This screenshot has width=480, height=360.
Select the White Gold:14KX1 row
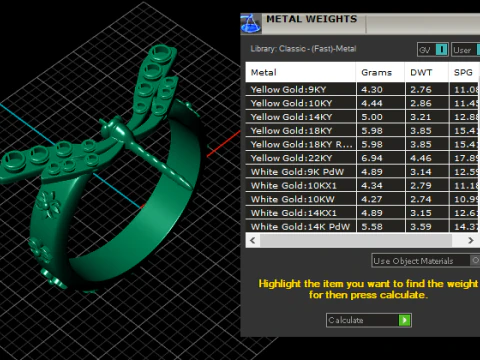pyautogui.click(x=362, y=212)
